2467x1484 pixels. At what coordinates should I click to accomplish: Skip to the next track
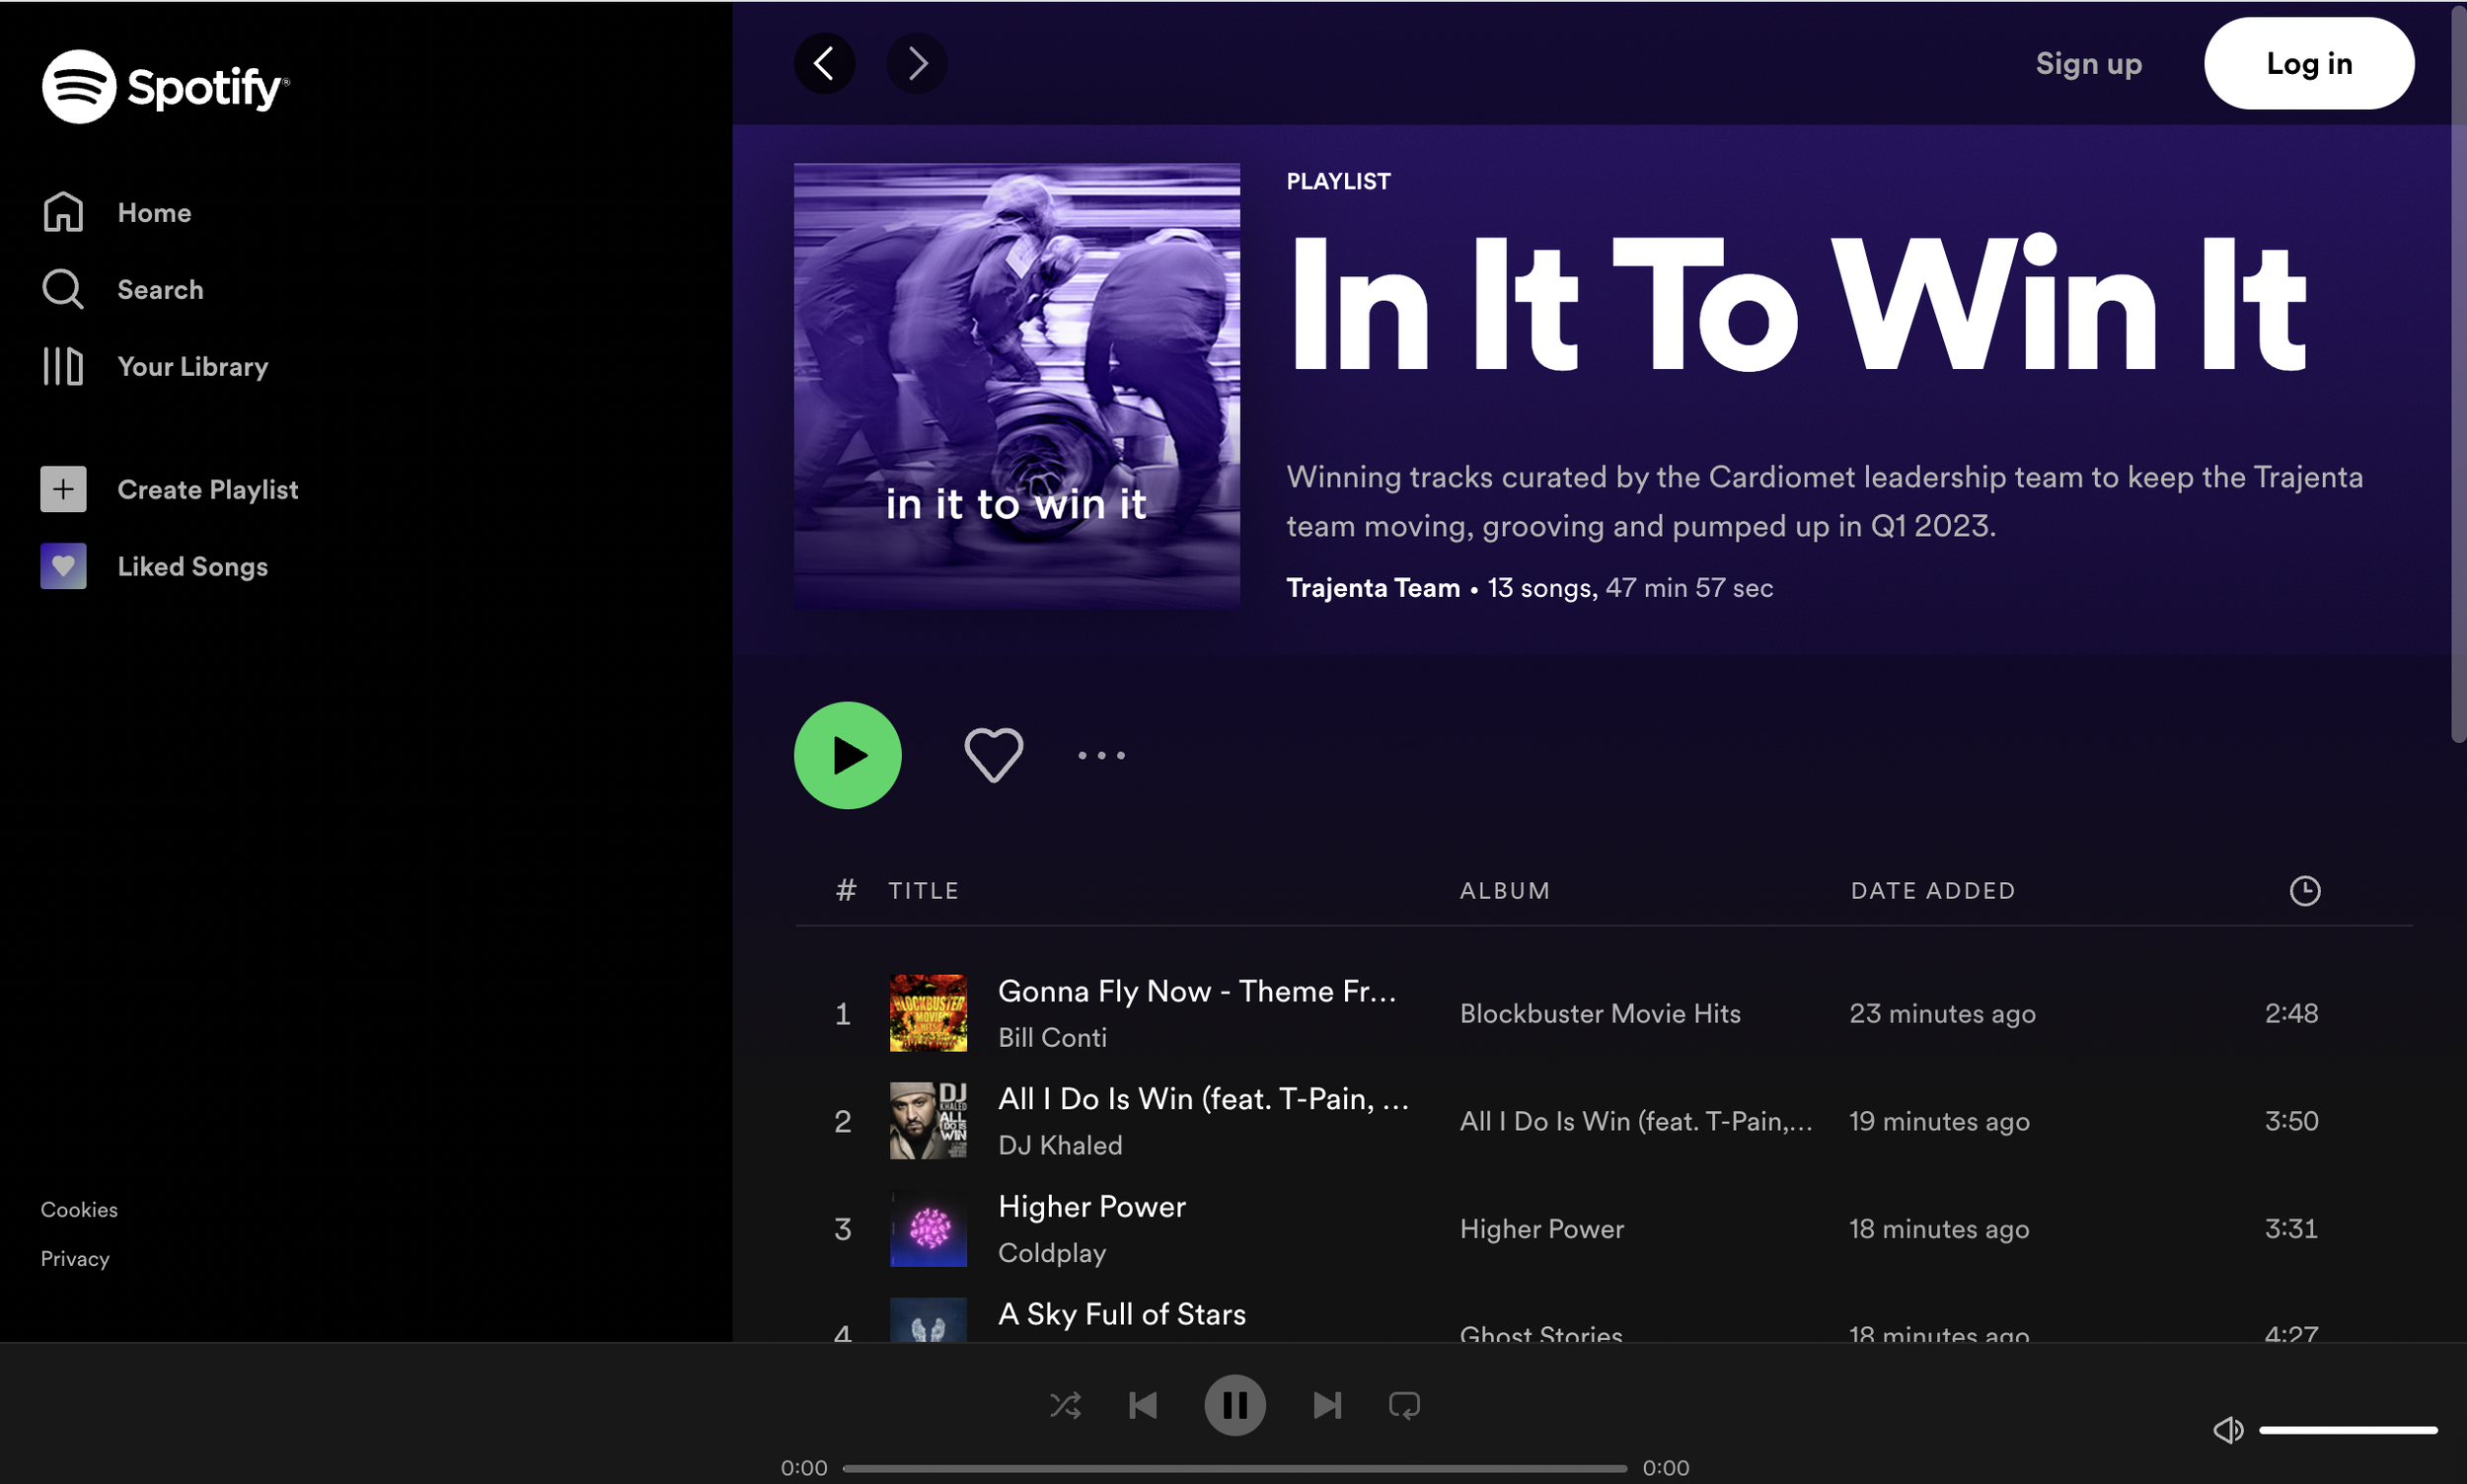(x=1327, y=1405)
